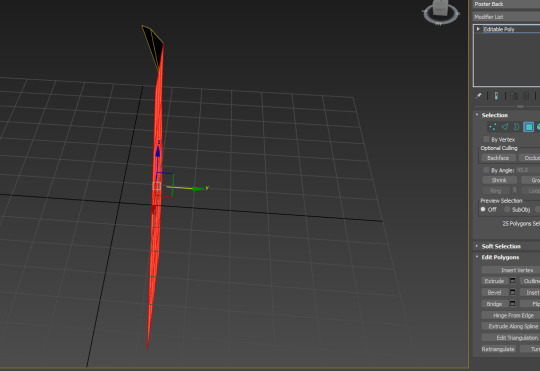Click blue Z-axis arrow of move gizmo
Image resolution: width=540 pixels, height=371 pixels.
[x=158, y=152]
